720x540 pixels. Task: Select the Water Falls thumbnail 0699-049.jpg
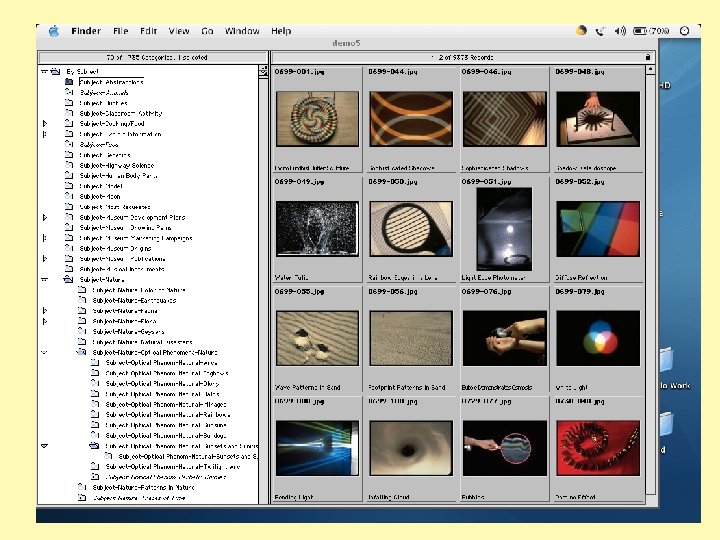pos(317,229)
